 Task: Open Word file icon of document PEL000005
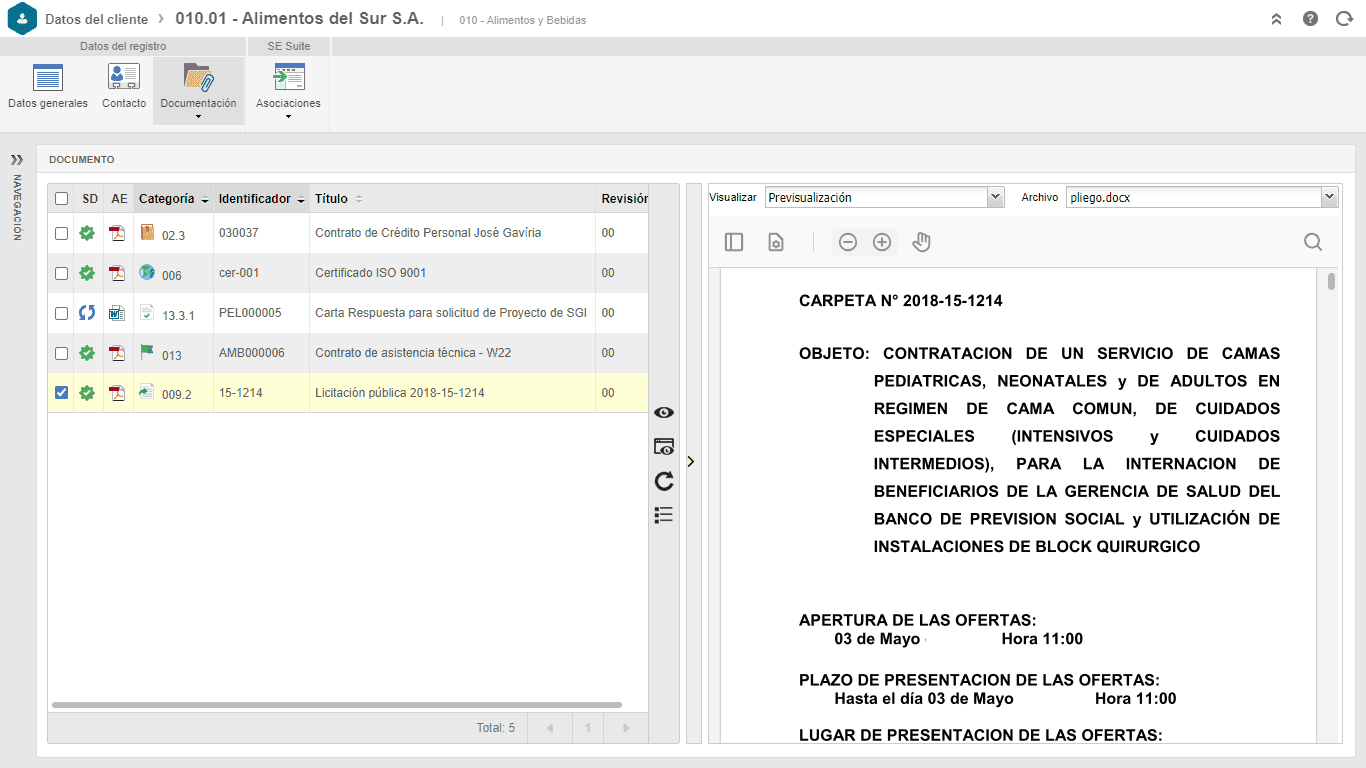(118, 313)
